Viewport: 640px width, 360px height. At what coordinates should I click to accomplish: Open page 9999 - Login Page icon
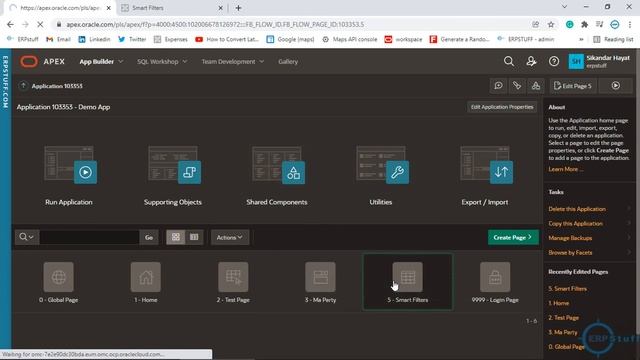[495, 277]
